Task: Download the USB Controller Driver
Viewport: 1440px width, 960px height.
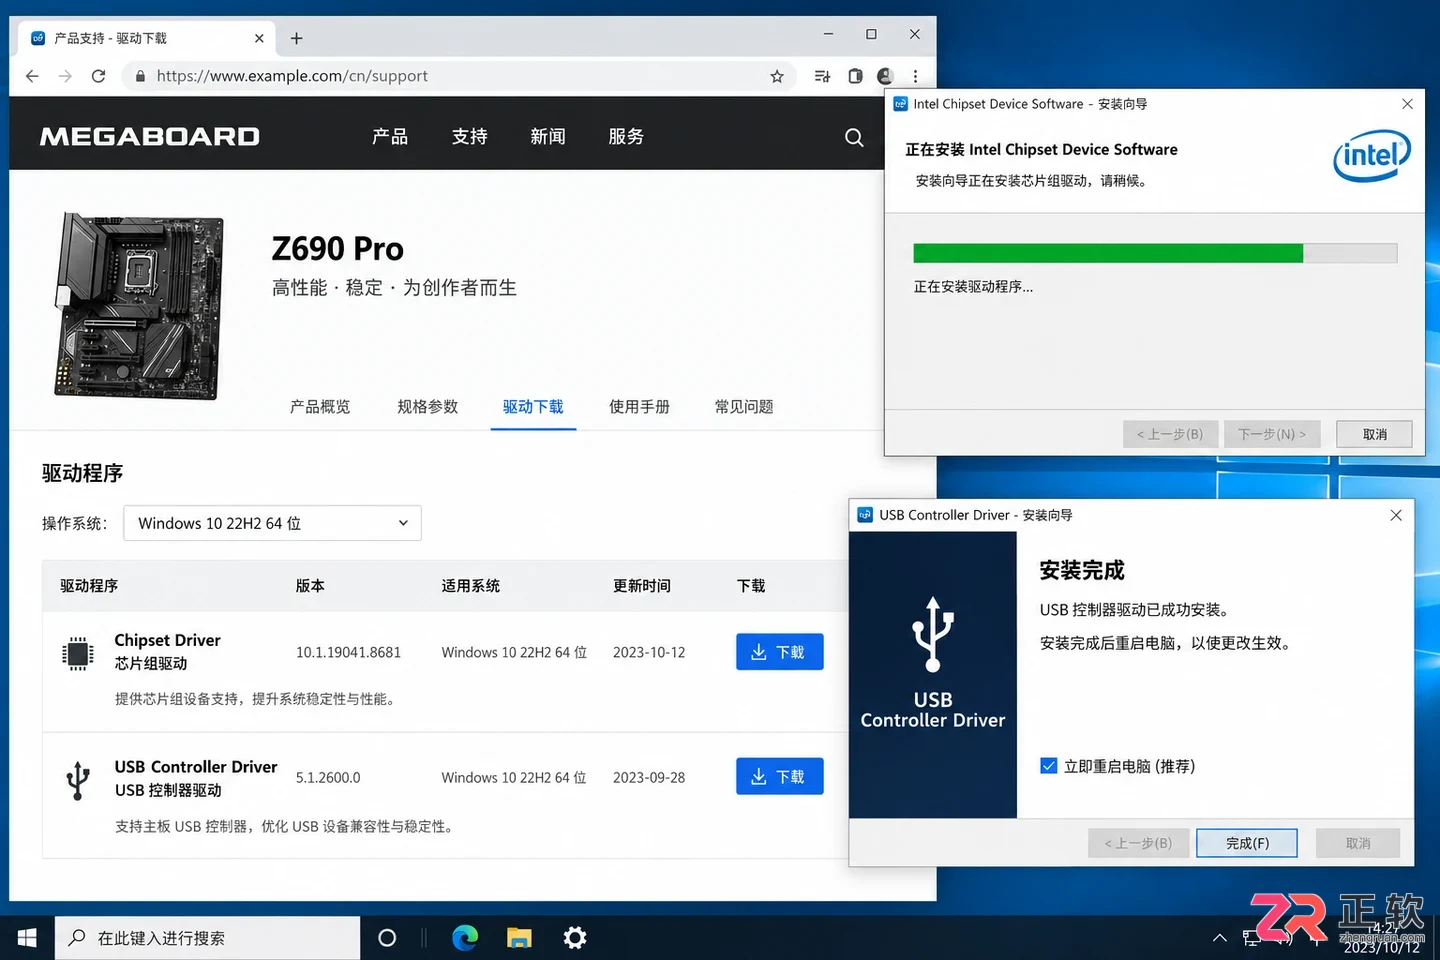Action: pos(780,777)
